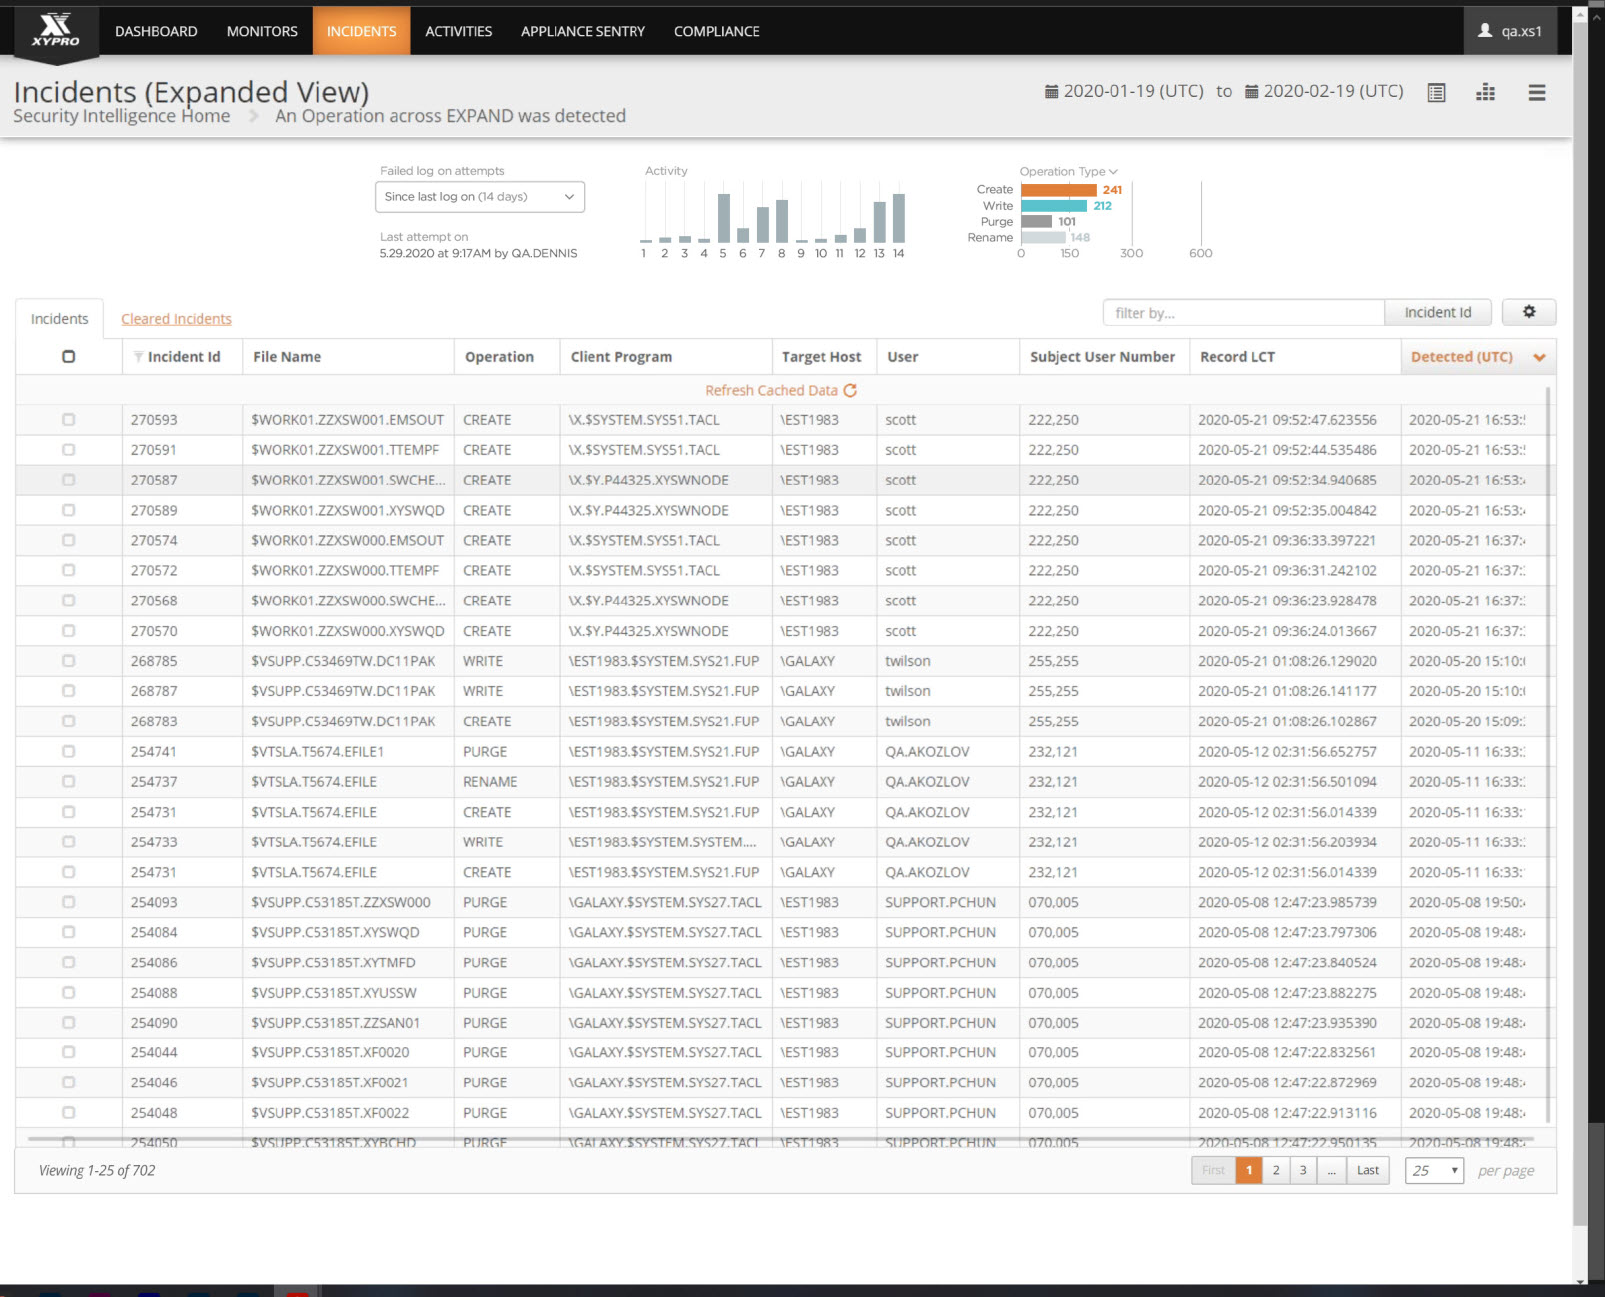
Task: Select all incidents header checkbox
Action: (68, 356)
